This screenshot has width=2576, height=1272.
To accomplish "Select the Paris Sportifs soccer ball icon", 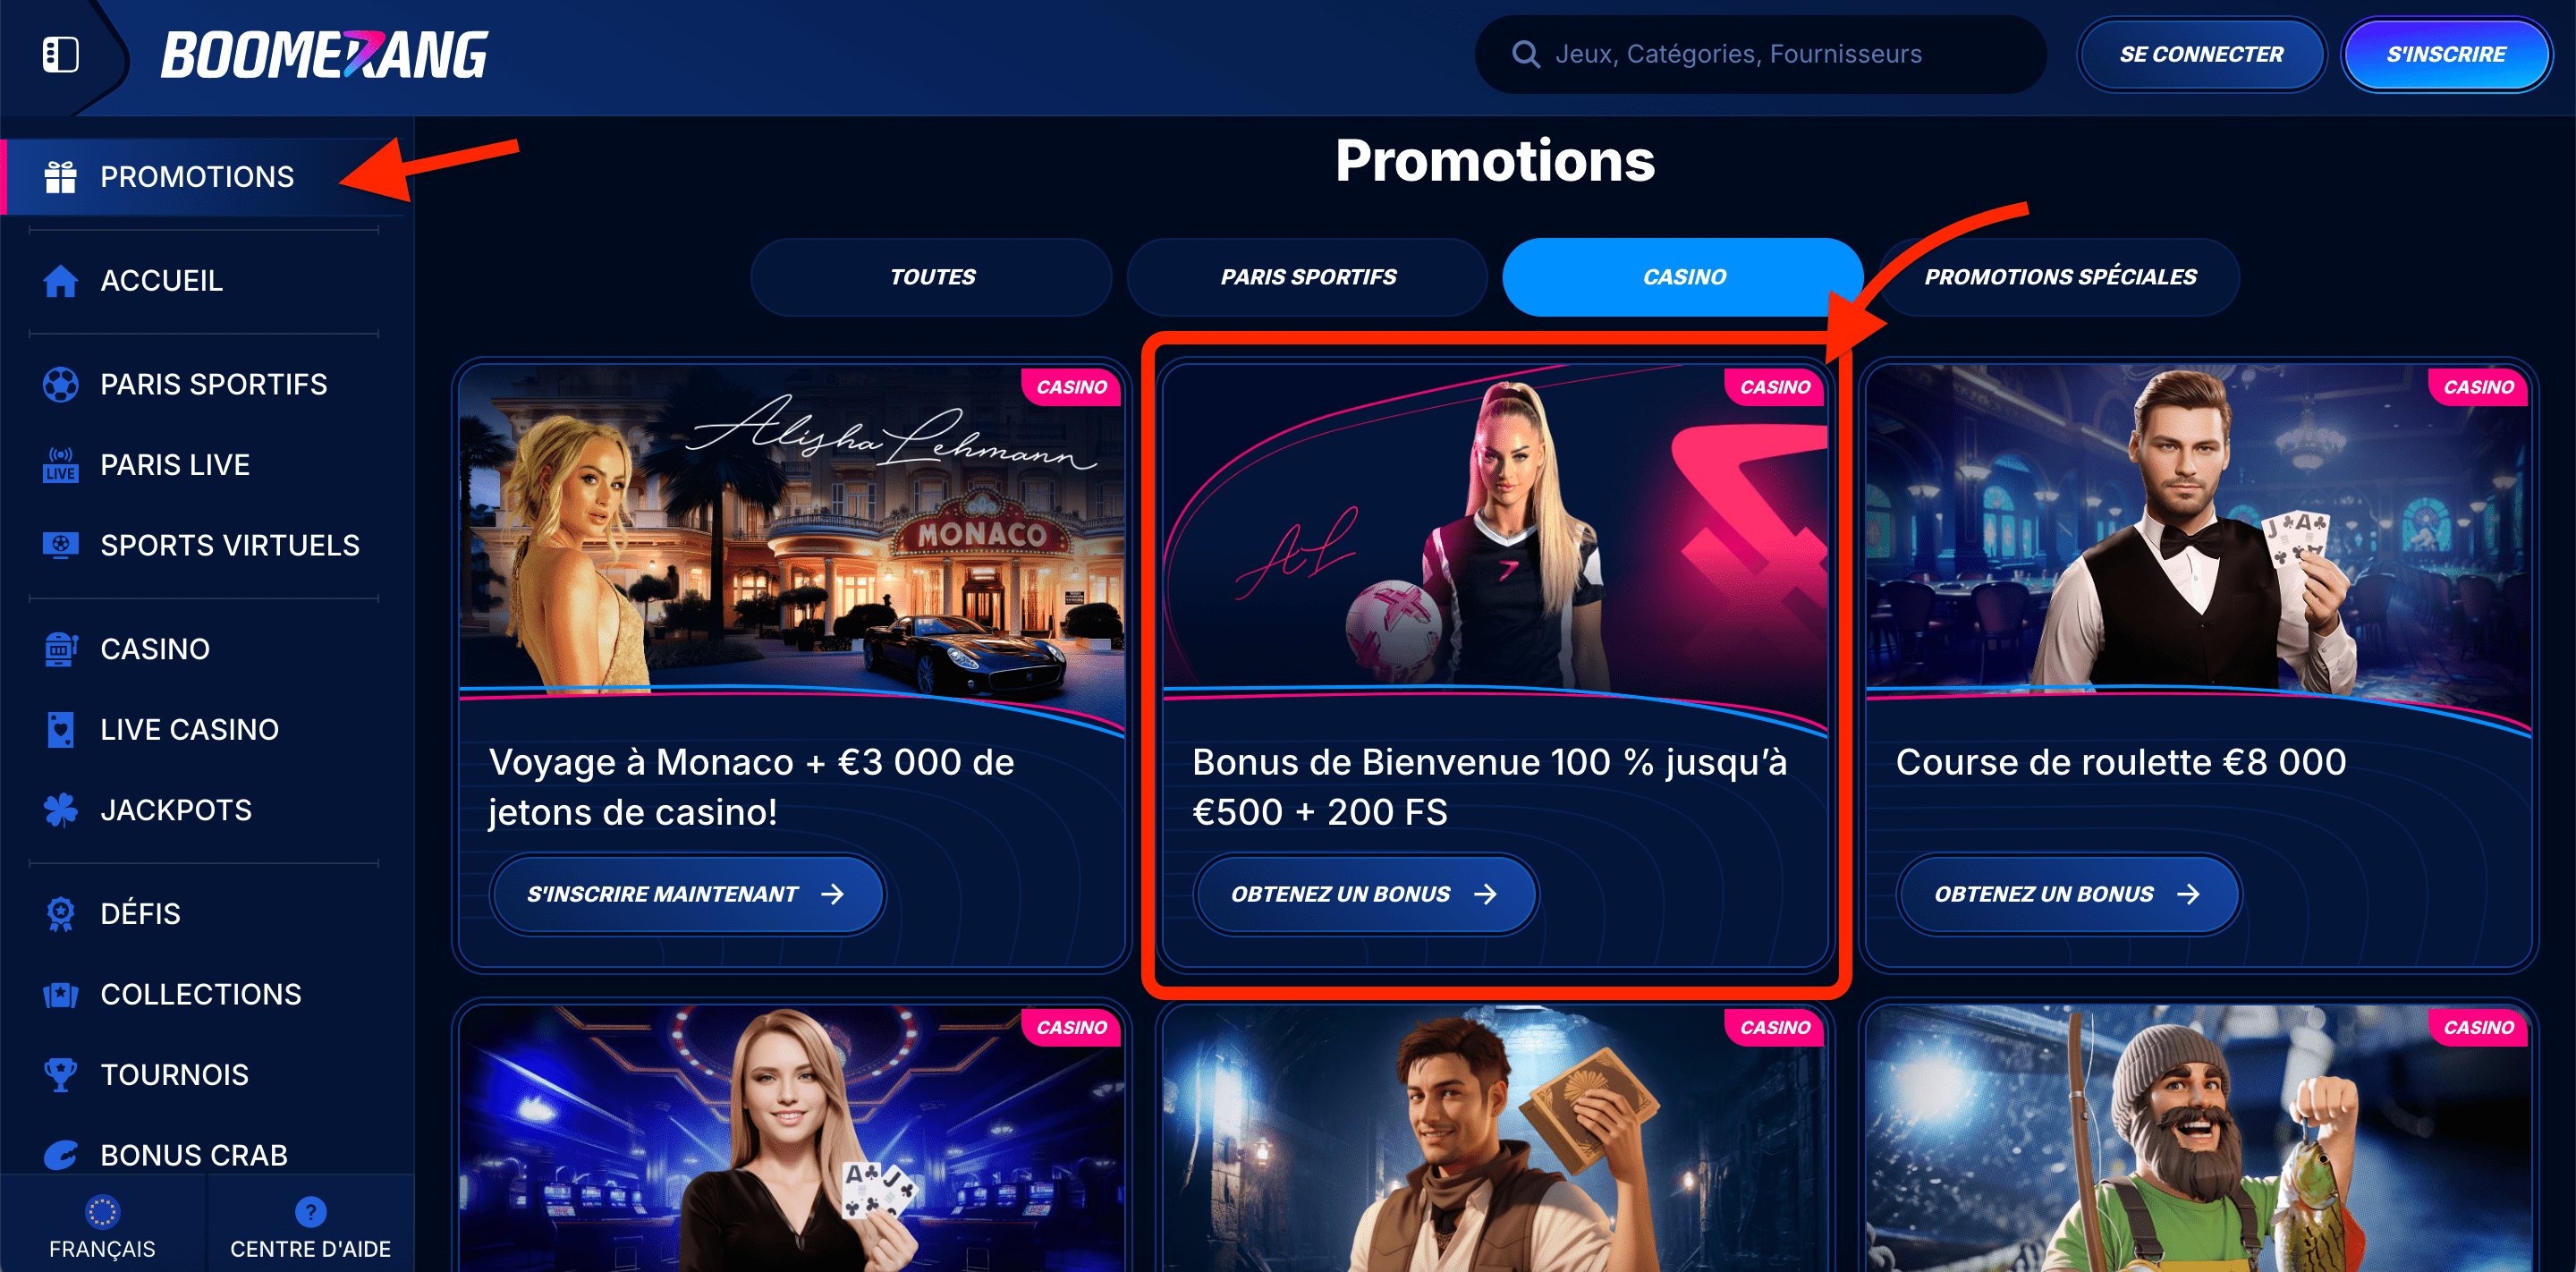I will coord(60,384).
